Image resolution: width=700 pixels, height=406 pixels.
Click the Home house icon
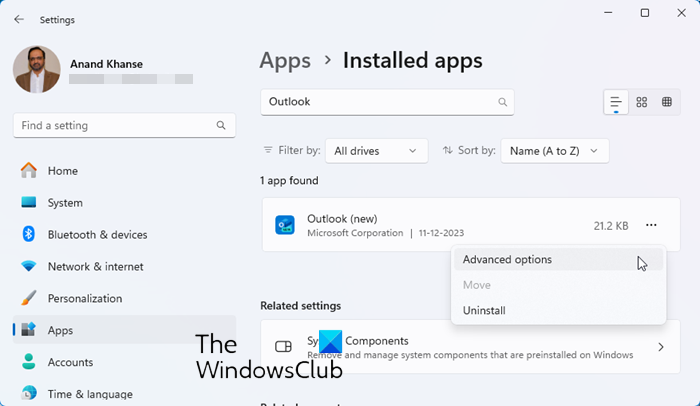coord(29,170)
